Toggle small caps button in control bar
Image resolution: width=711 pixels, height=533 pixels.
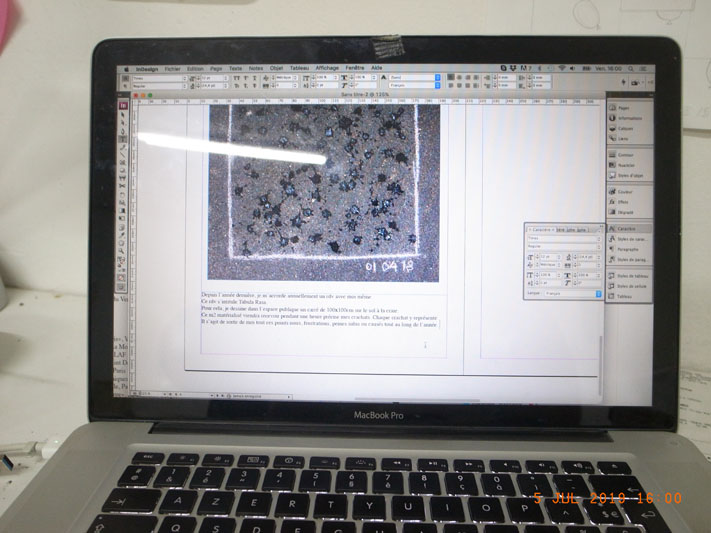click(x=237, y=86)
